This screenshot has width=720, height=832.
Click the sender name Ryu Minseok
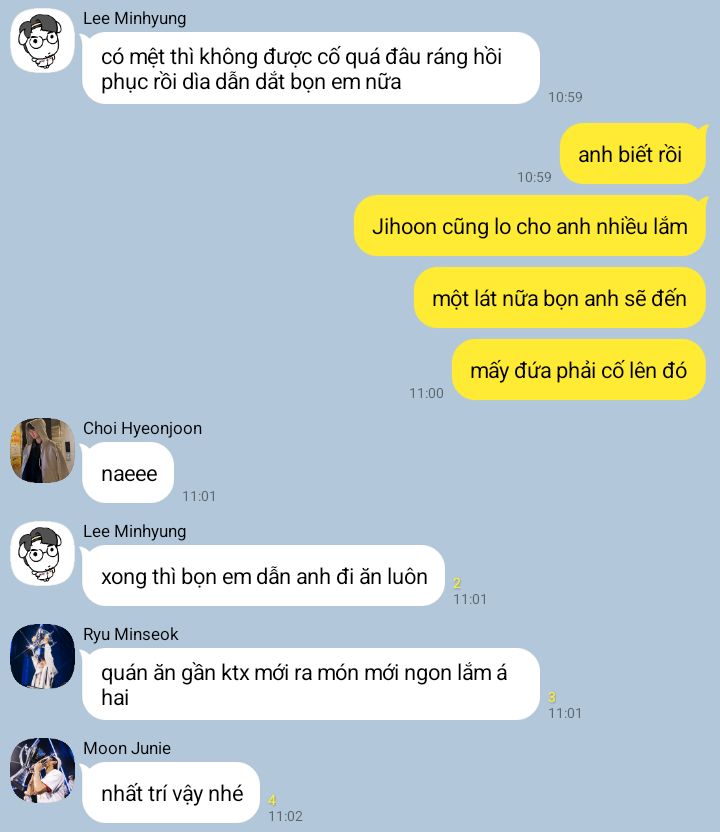pos(131,634)
